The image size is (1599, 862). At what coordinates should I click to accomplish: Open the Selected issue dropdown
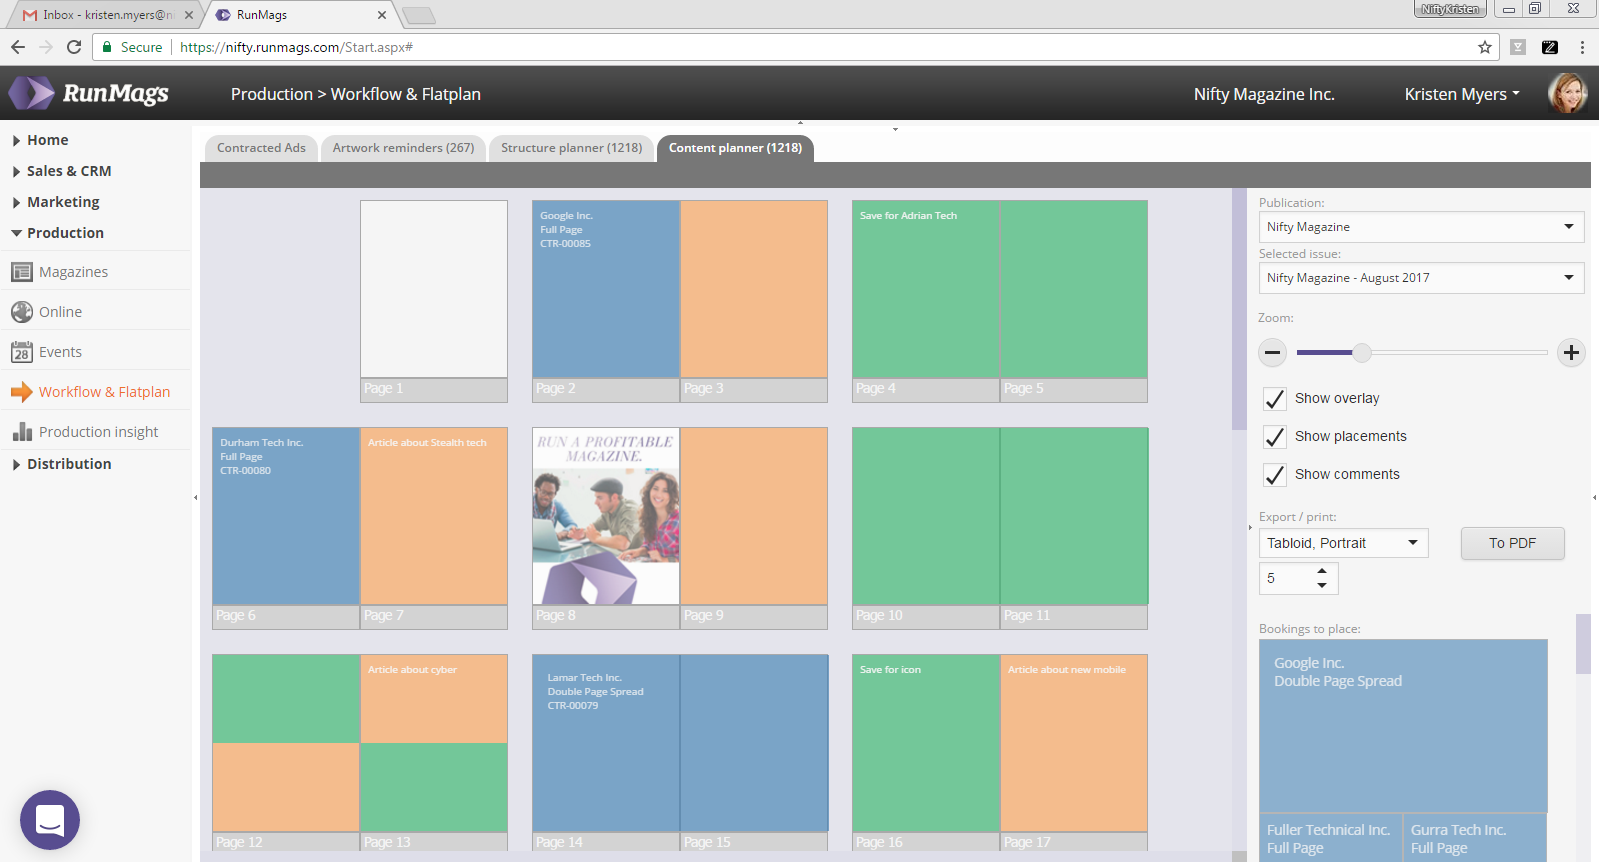pos(1420,278)
